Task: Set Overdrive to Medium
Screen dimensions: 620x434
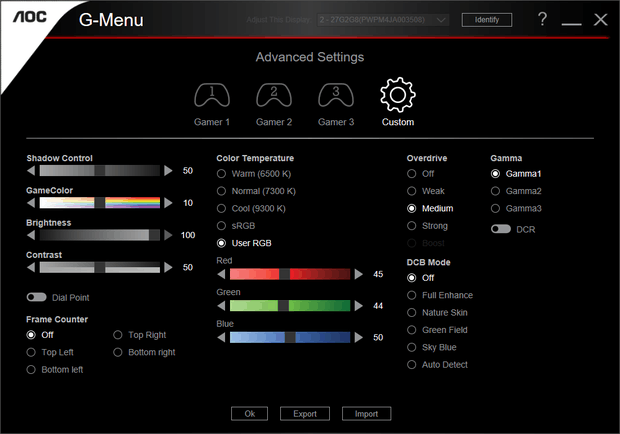Action: [430, 209]
